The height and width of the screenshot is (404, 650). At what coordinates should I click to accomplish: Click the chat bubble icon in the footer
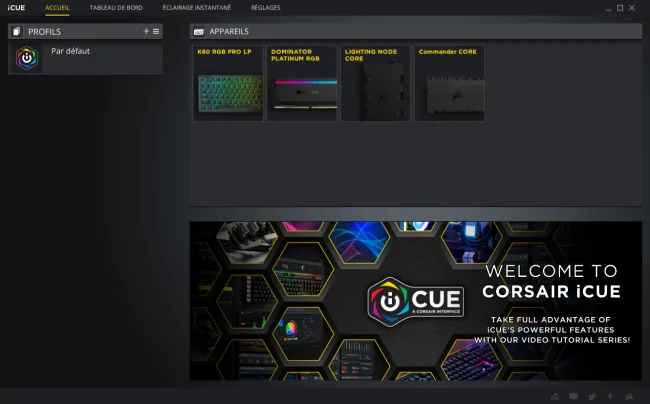click(573, 397)
